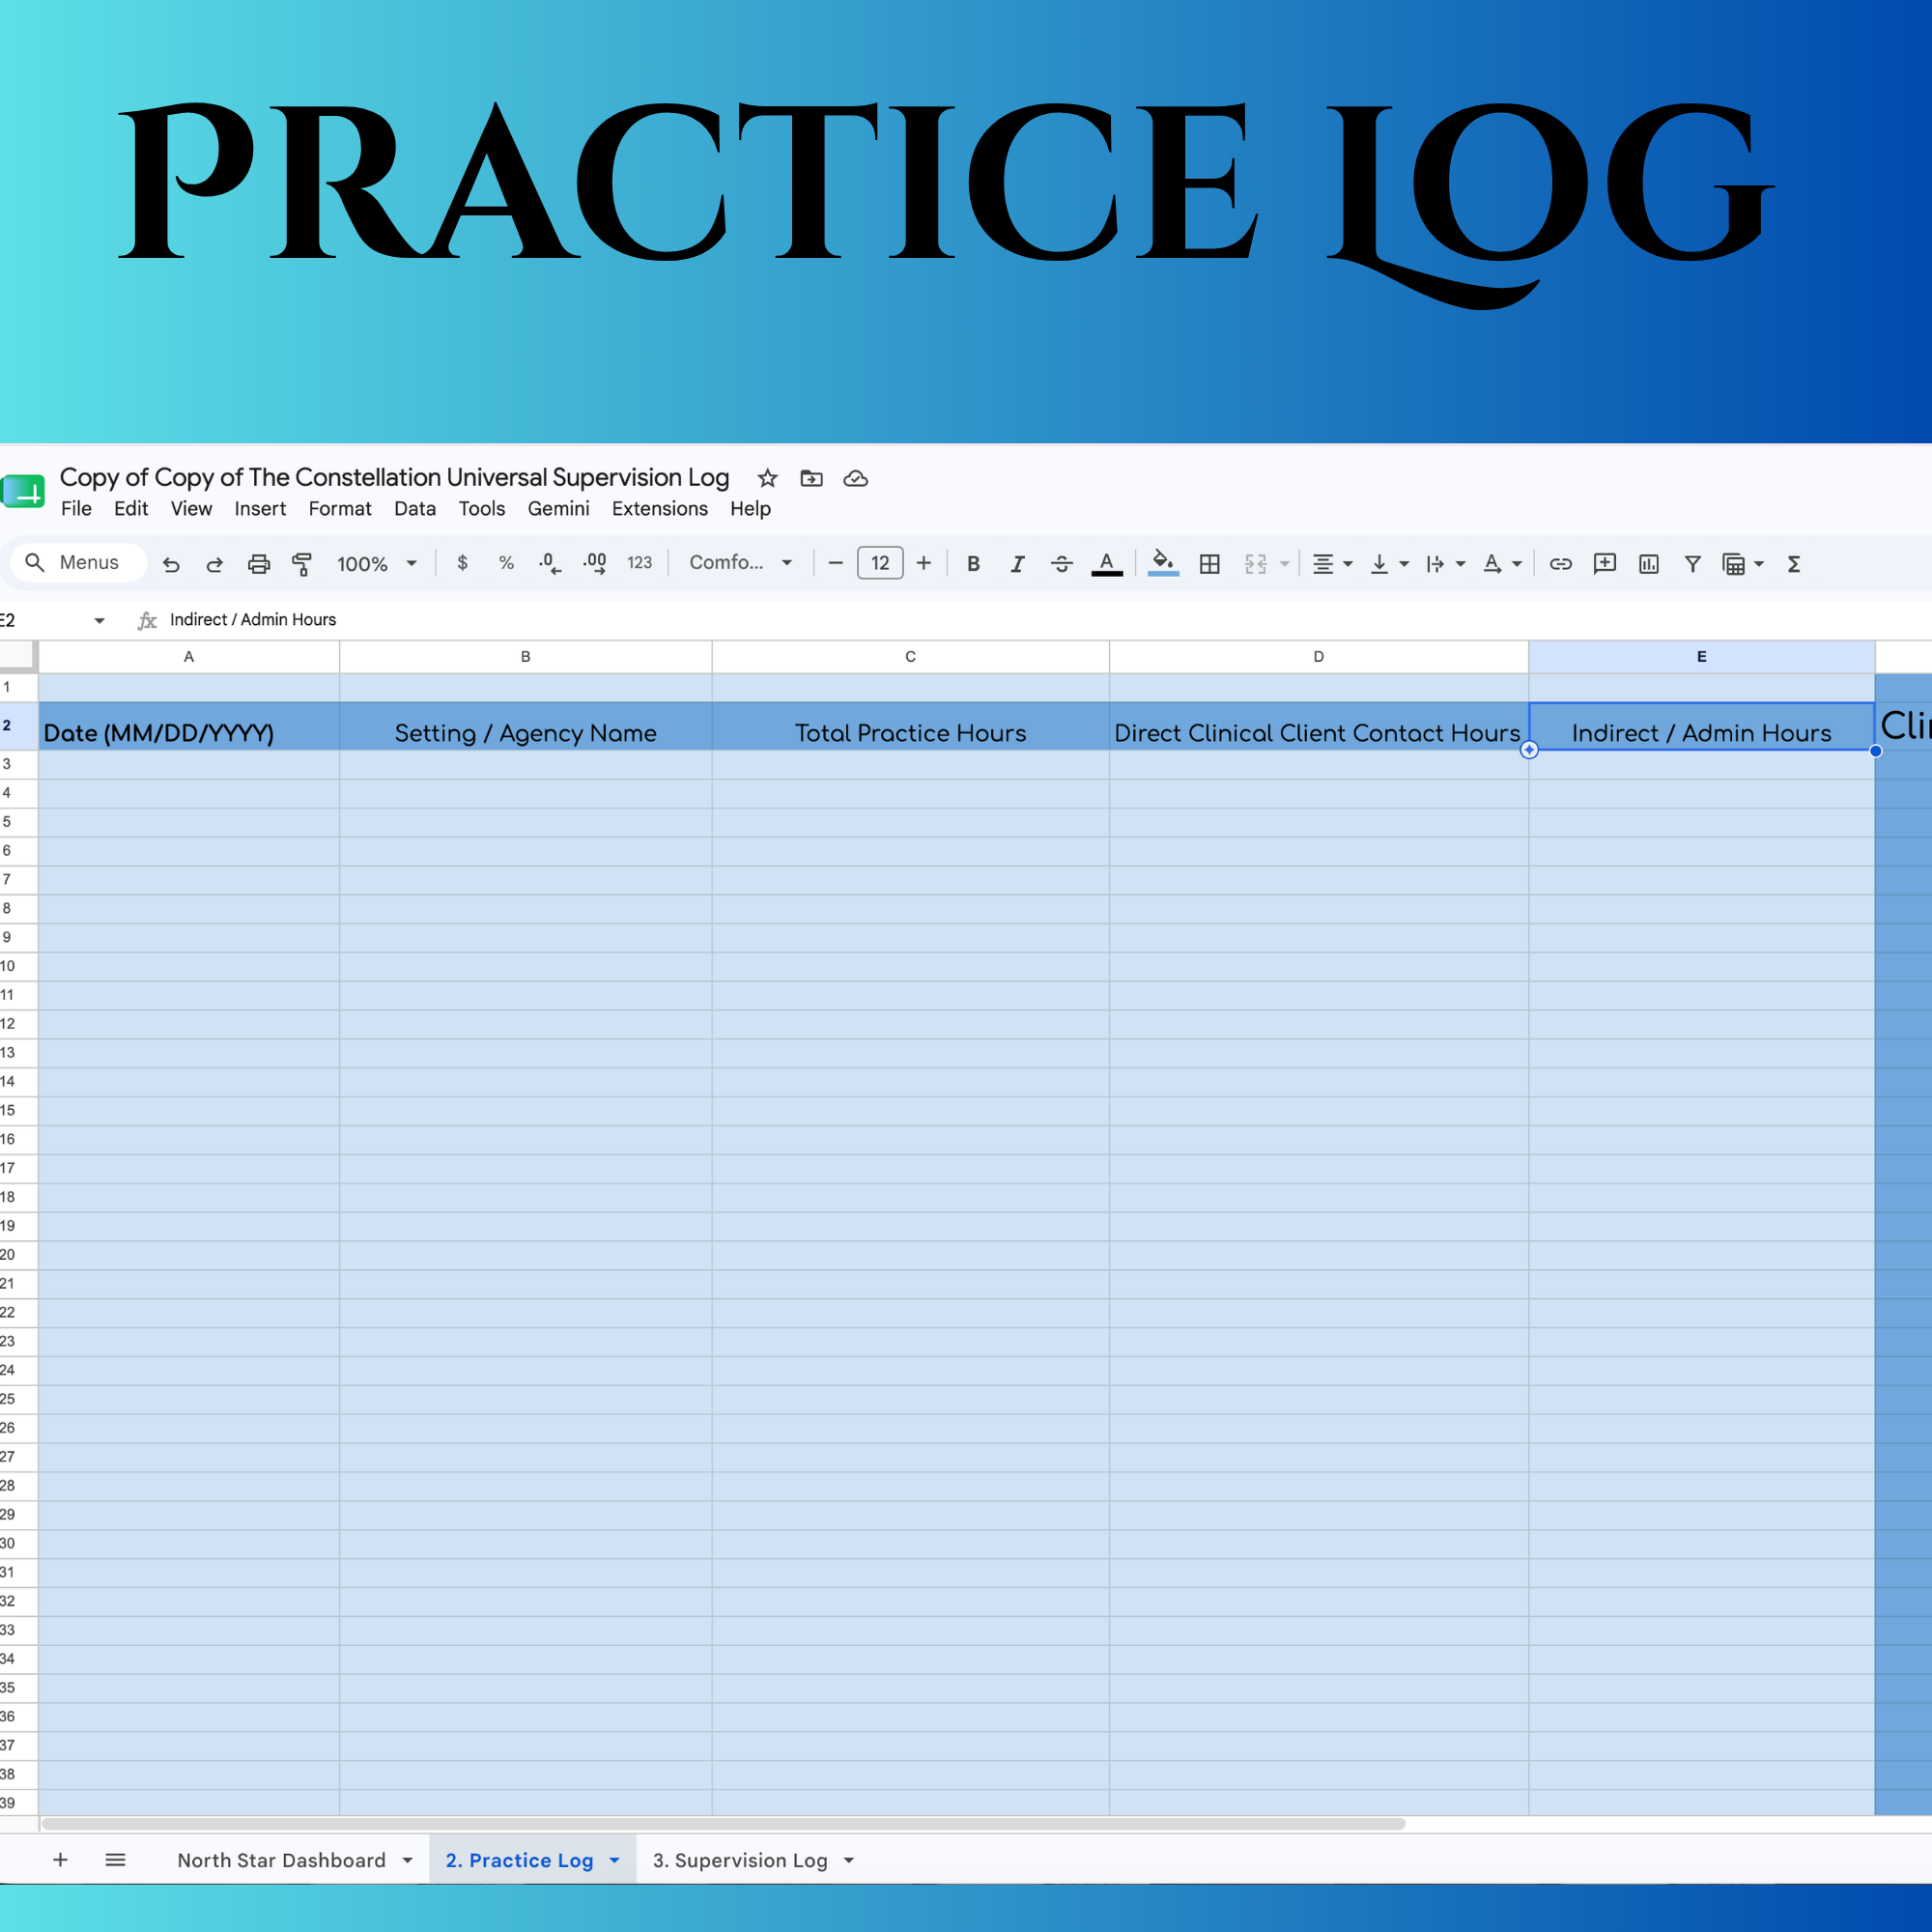Screen dimensions: 1932x1932
Task: Format as percent icon
Action: (506, 563)
